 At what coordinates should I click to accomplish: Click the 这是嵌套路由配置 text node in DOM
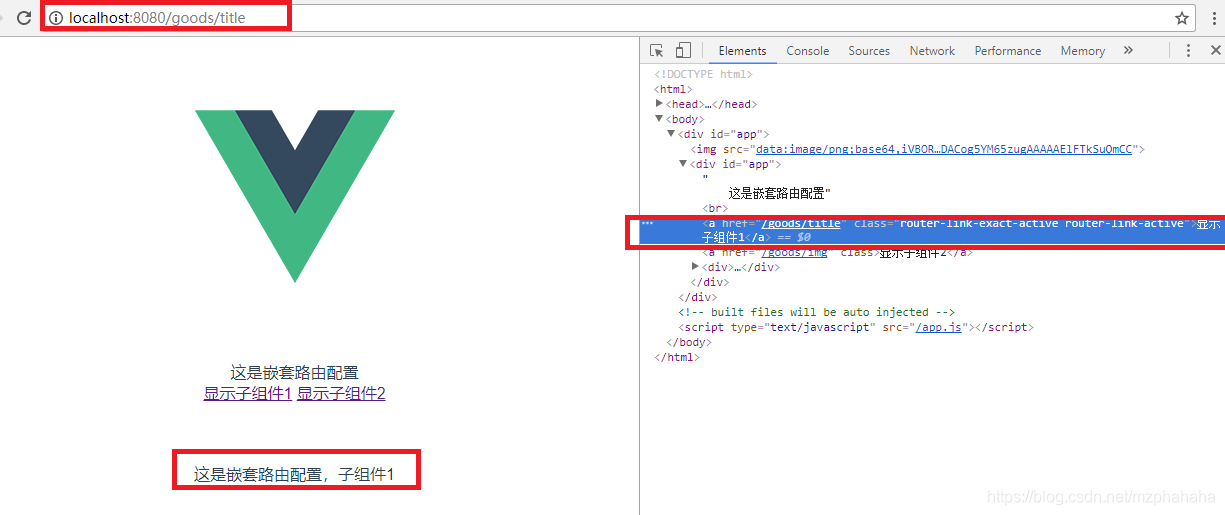point(780,193)
